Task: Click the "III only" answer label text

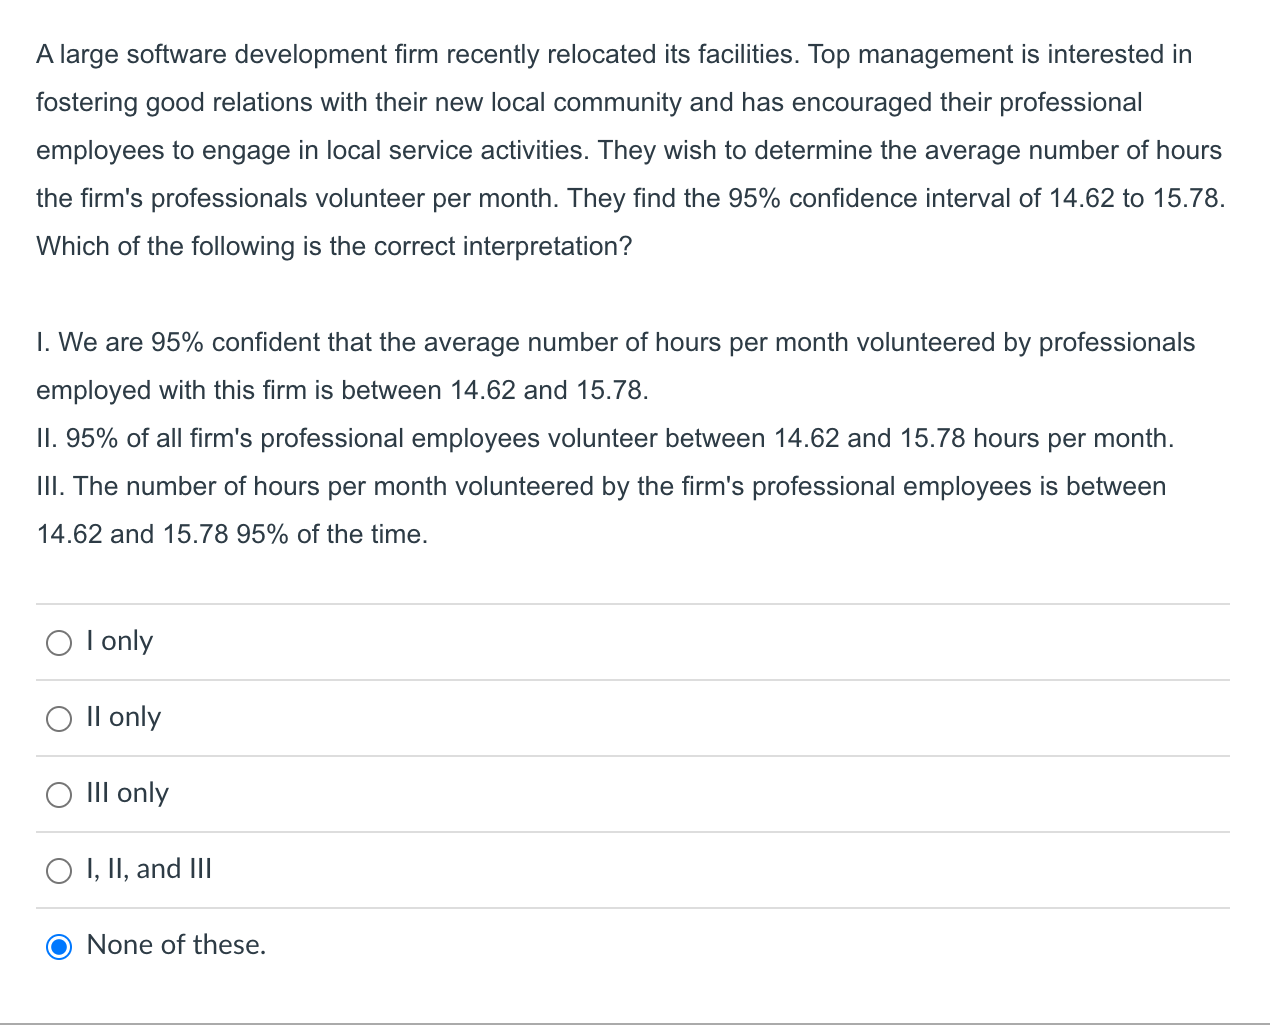Action: point(126,794)
